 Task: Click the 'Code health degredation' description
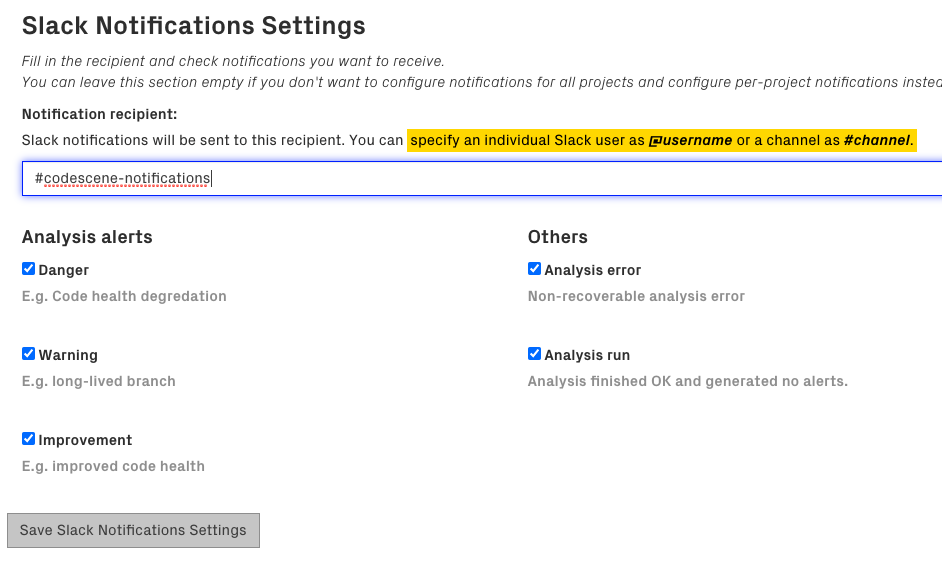click(124, 296)
